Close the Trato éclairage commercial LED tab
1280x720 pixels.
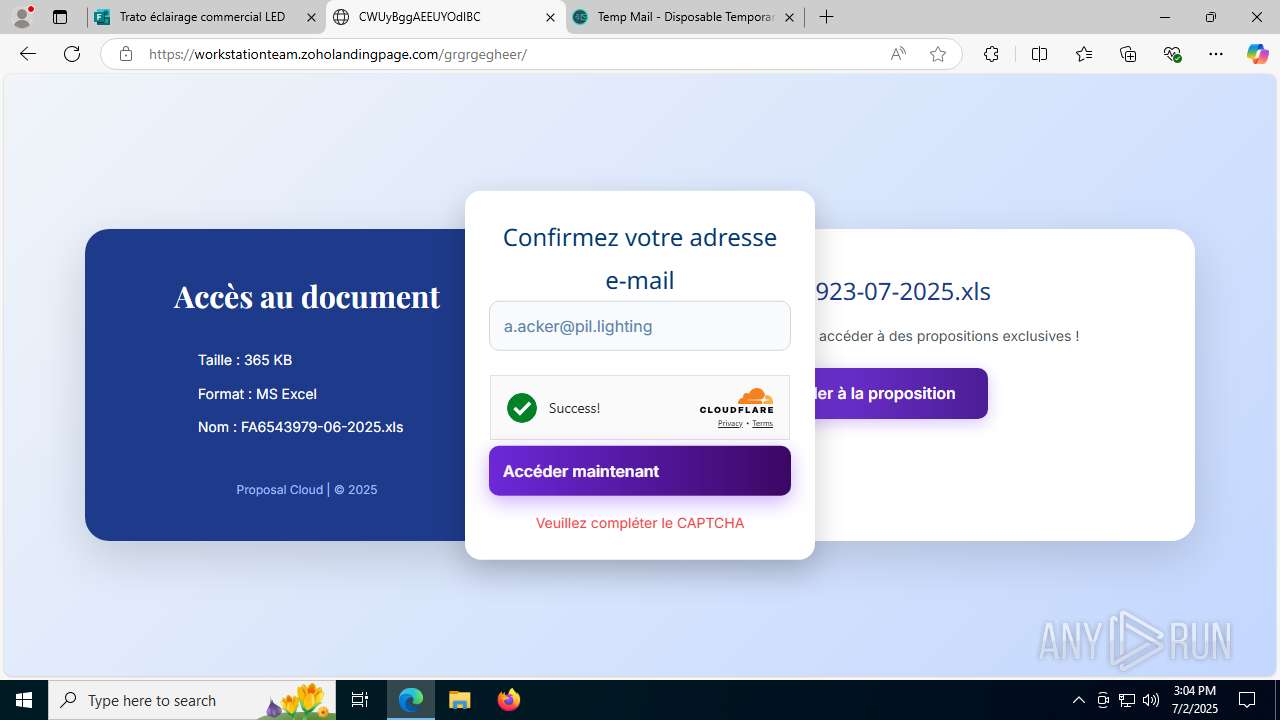tap(311, 17)
